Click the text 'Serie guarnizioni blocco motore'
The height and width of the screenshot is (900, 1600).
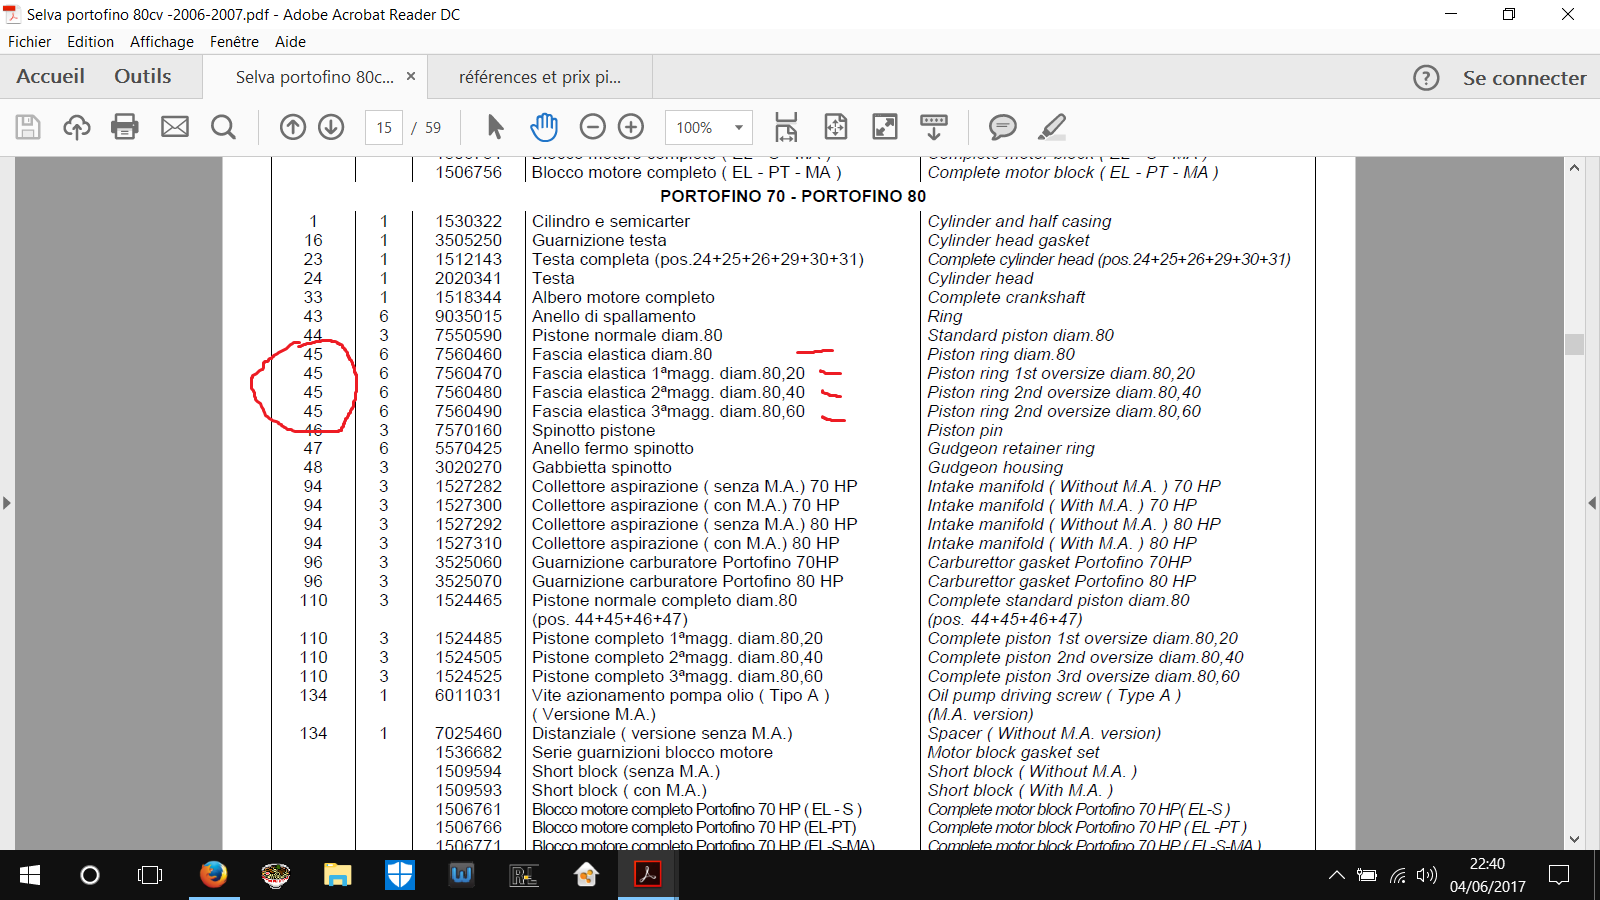[x=652, y=752]
